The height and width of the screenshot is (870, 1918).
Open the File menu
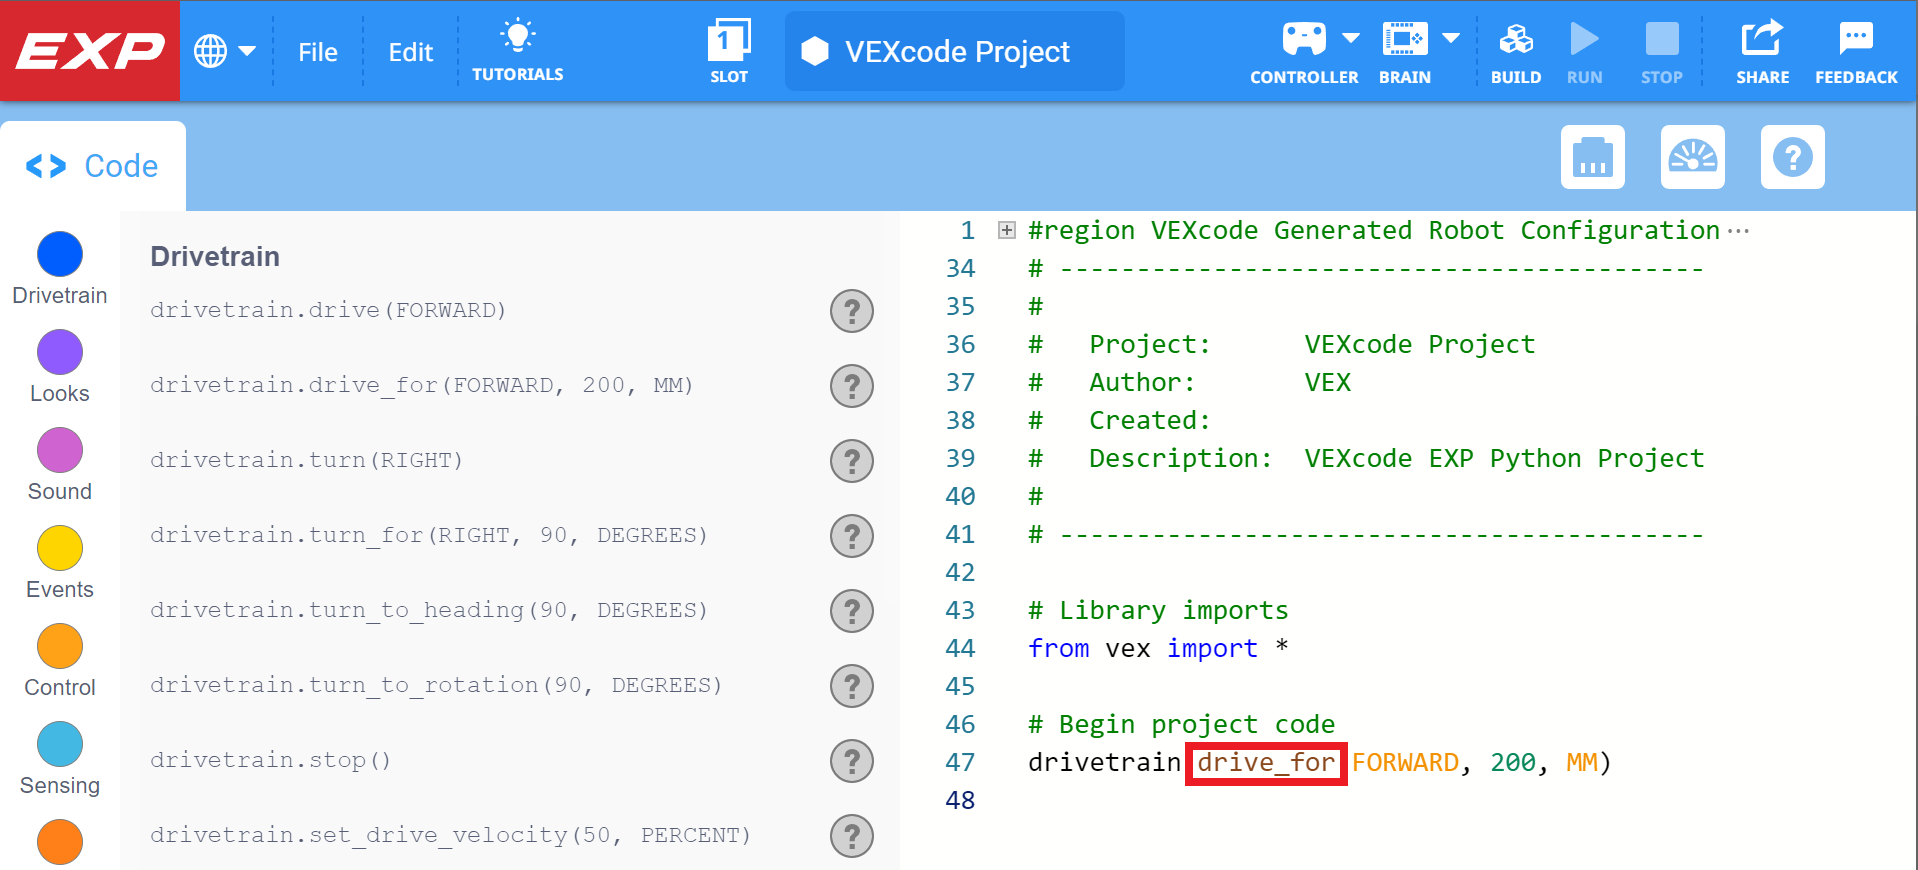[317, 52]
